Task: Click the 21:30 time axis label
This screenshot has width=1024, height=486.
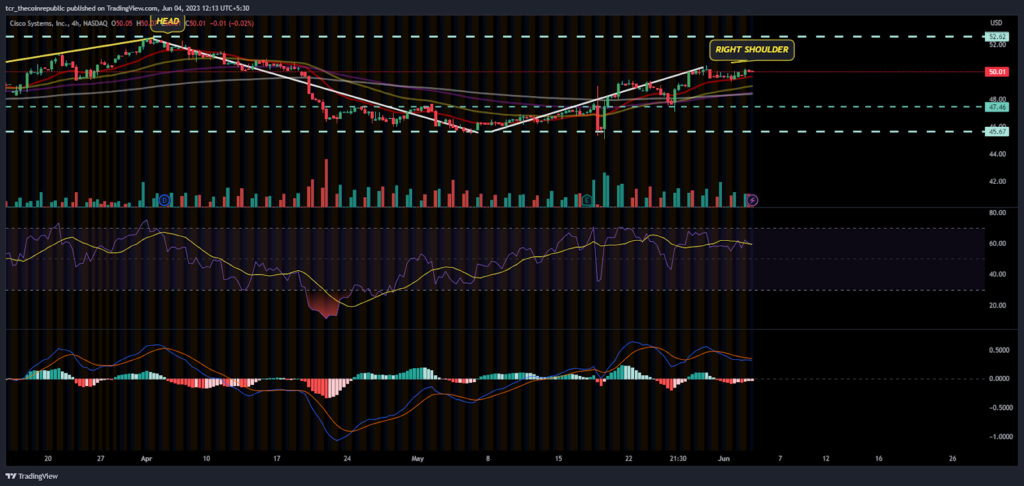Action: (x=679, y=459)
